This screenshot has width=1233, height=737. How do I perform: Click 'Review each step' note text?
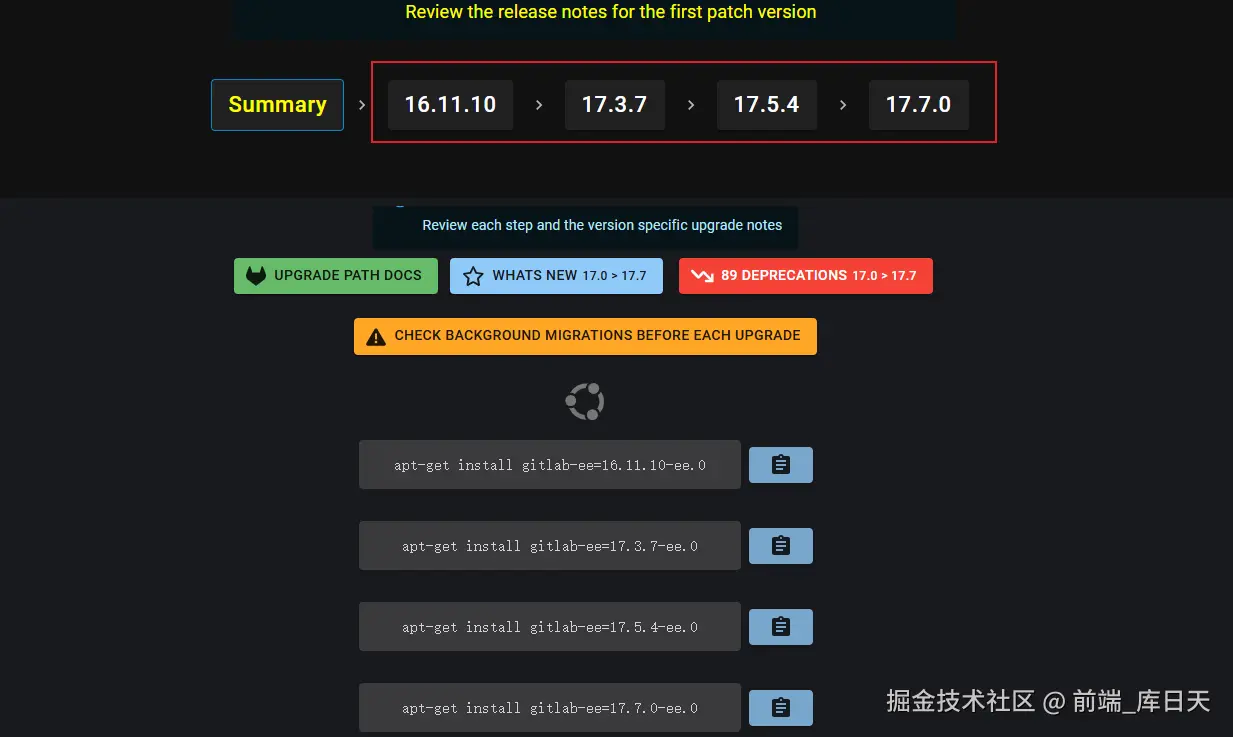602,225
